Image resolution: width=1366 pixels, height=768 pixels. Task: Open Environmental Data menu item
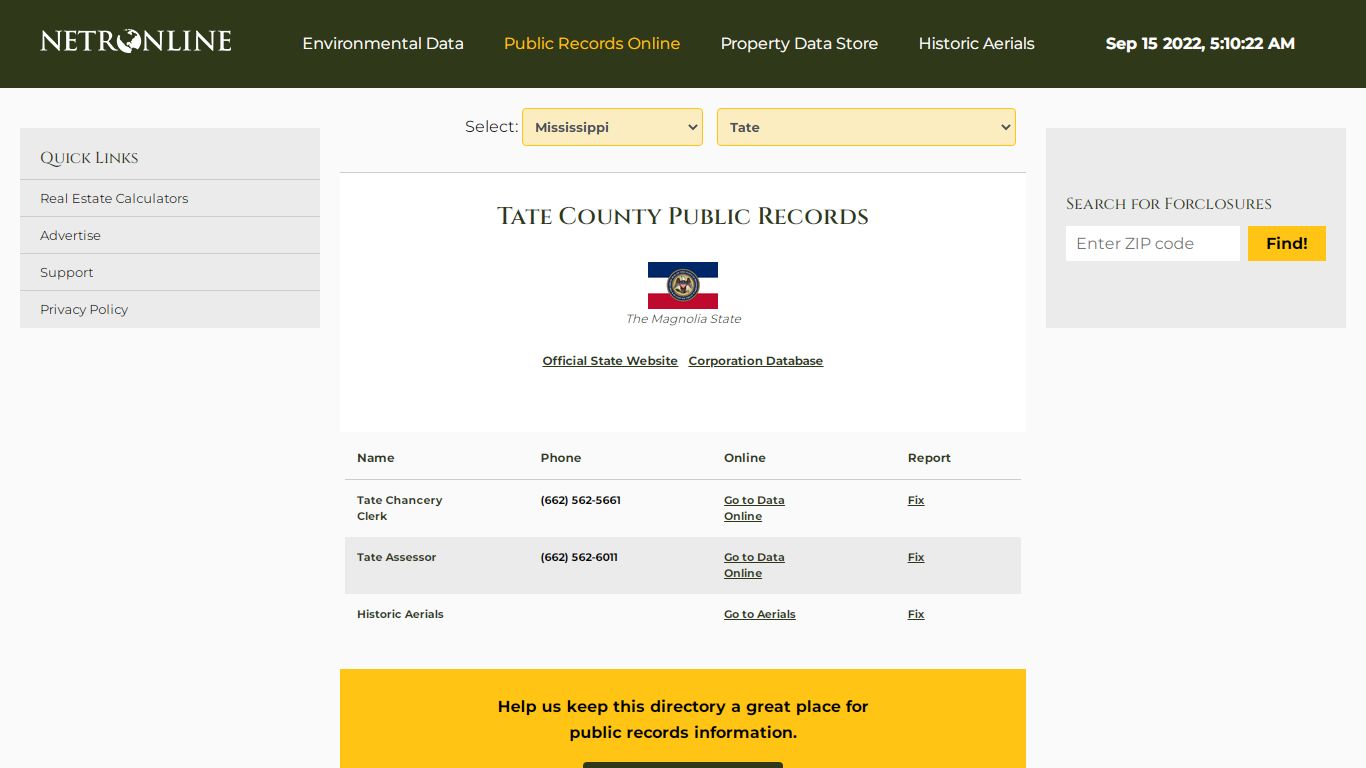[383, 44]
